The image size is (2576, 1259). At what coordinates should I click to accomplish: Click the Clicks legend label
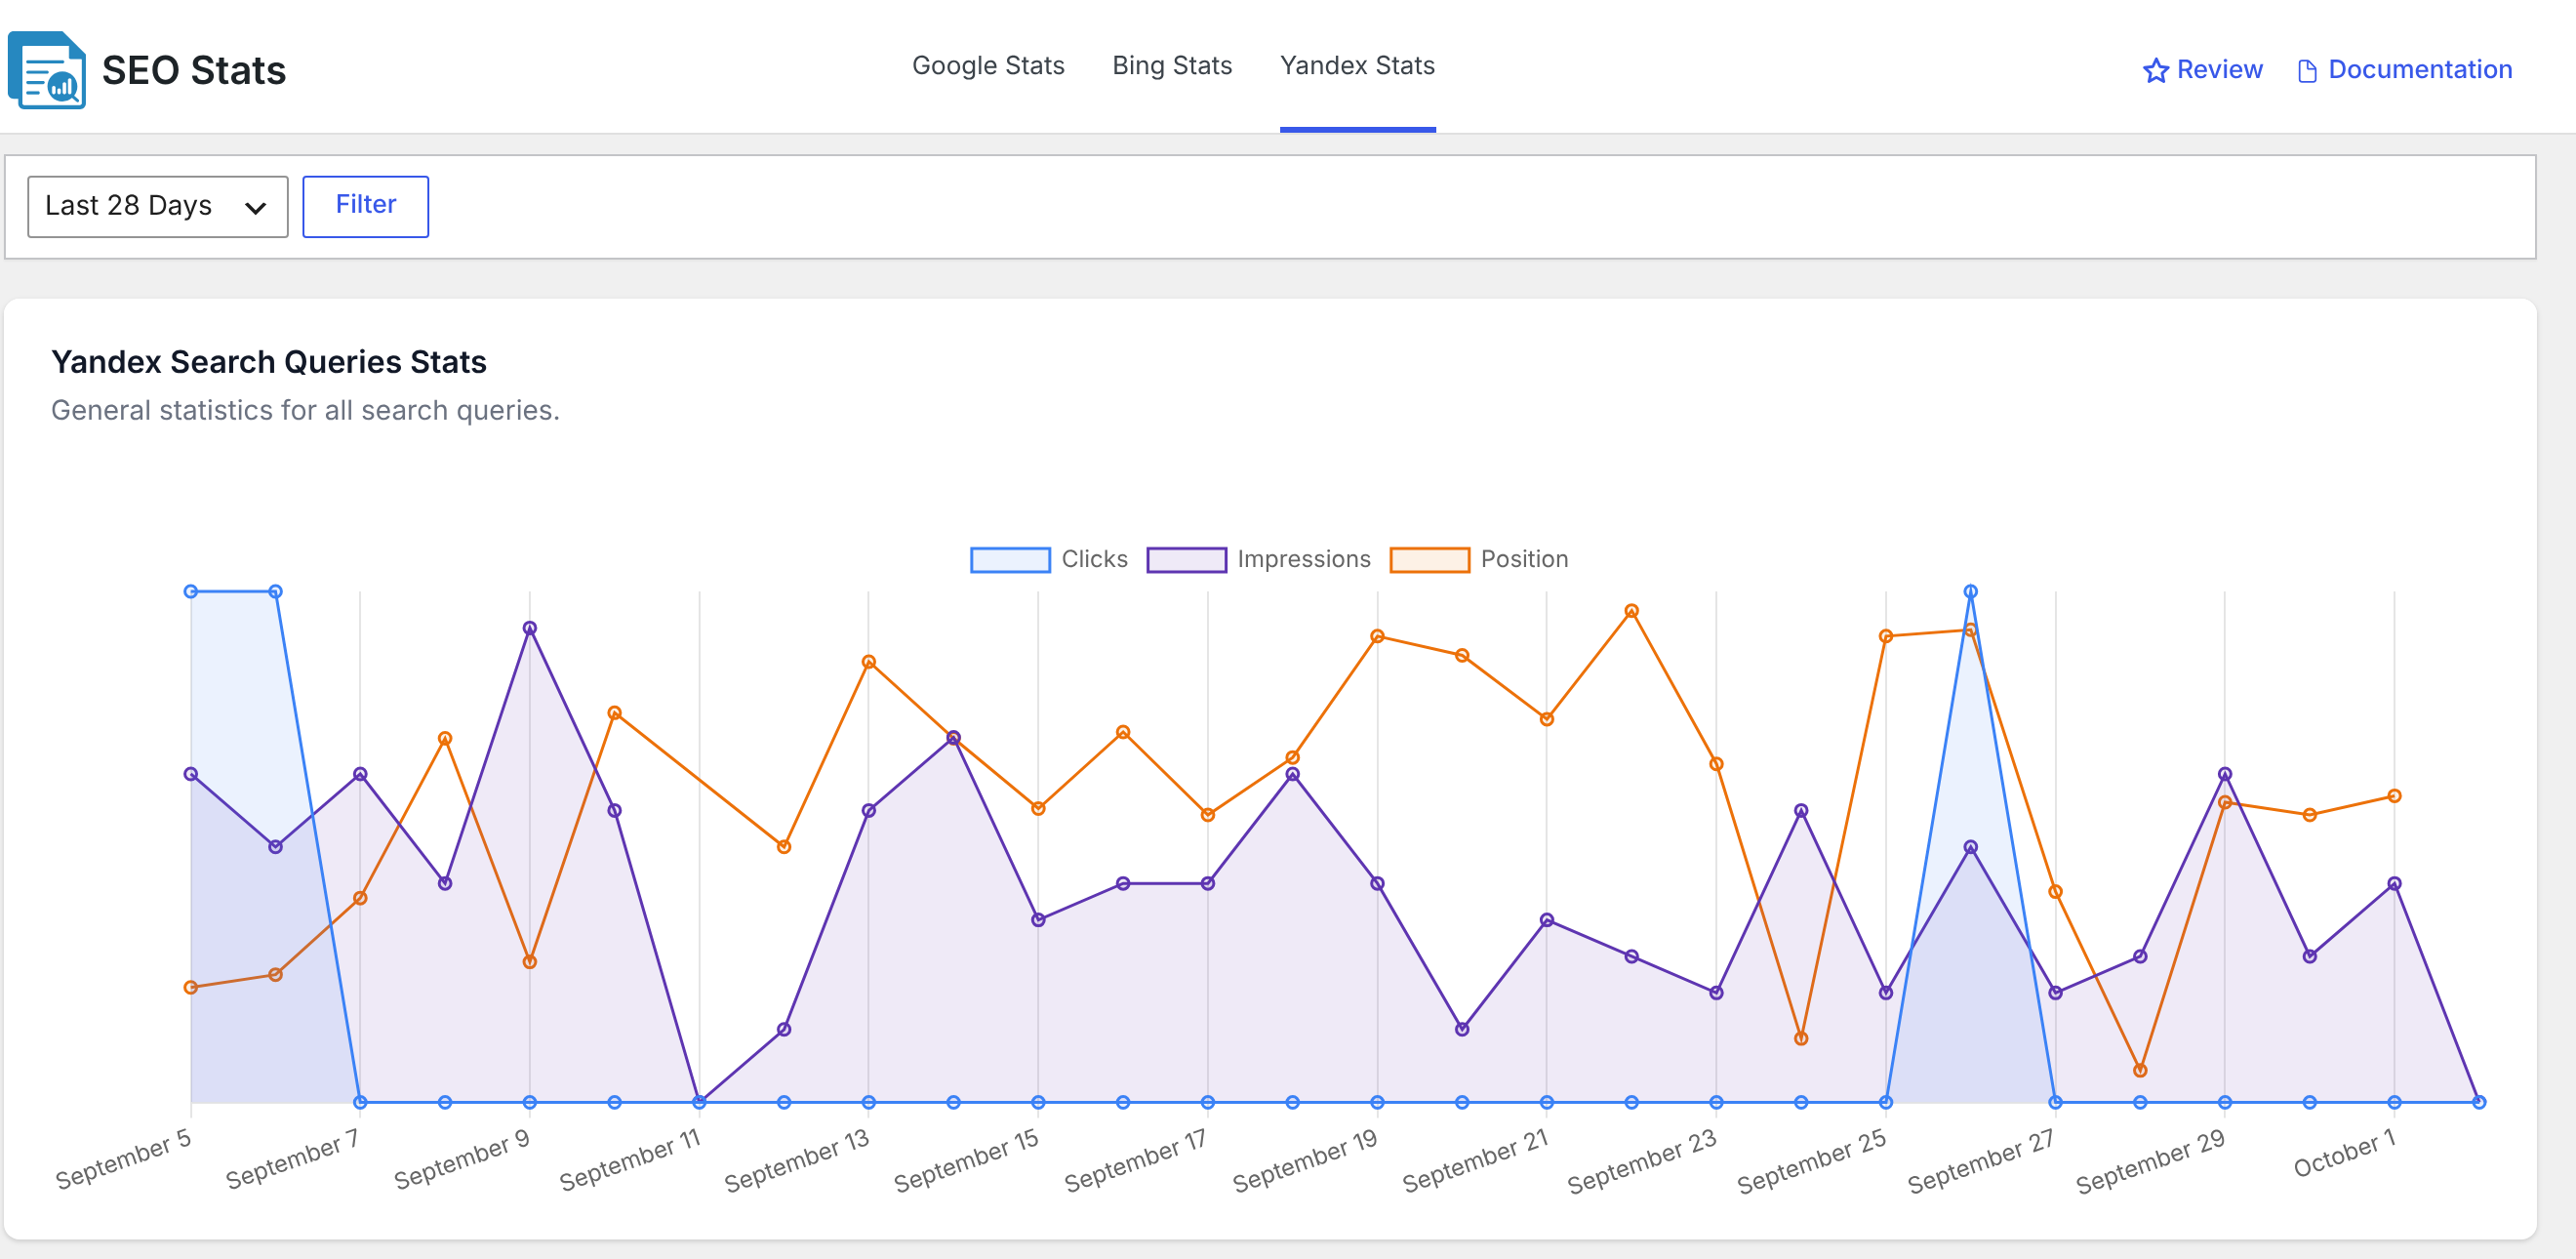[1094, 559]
